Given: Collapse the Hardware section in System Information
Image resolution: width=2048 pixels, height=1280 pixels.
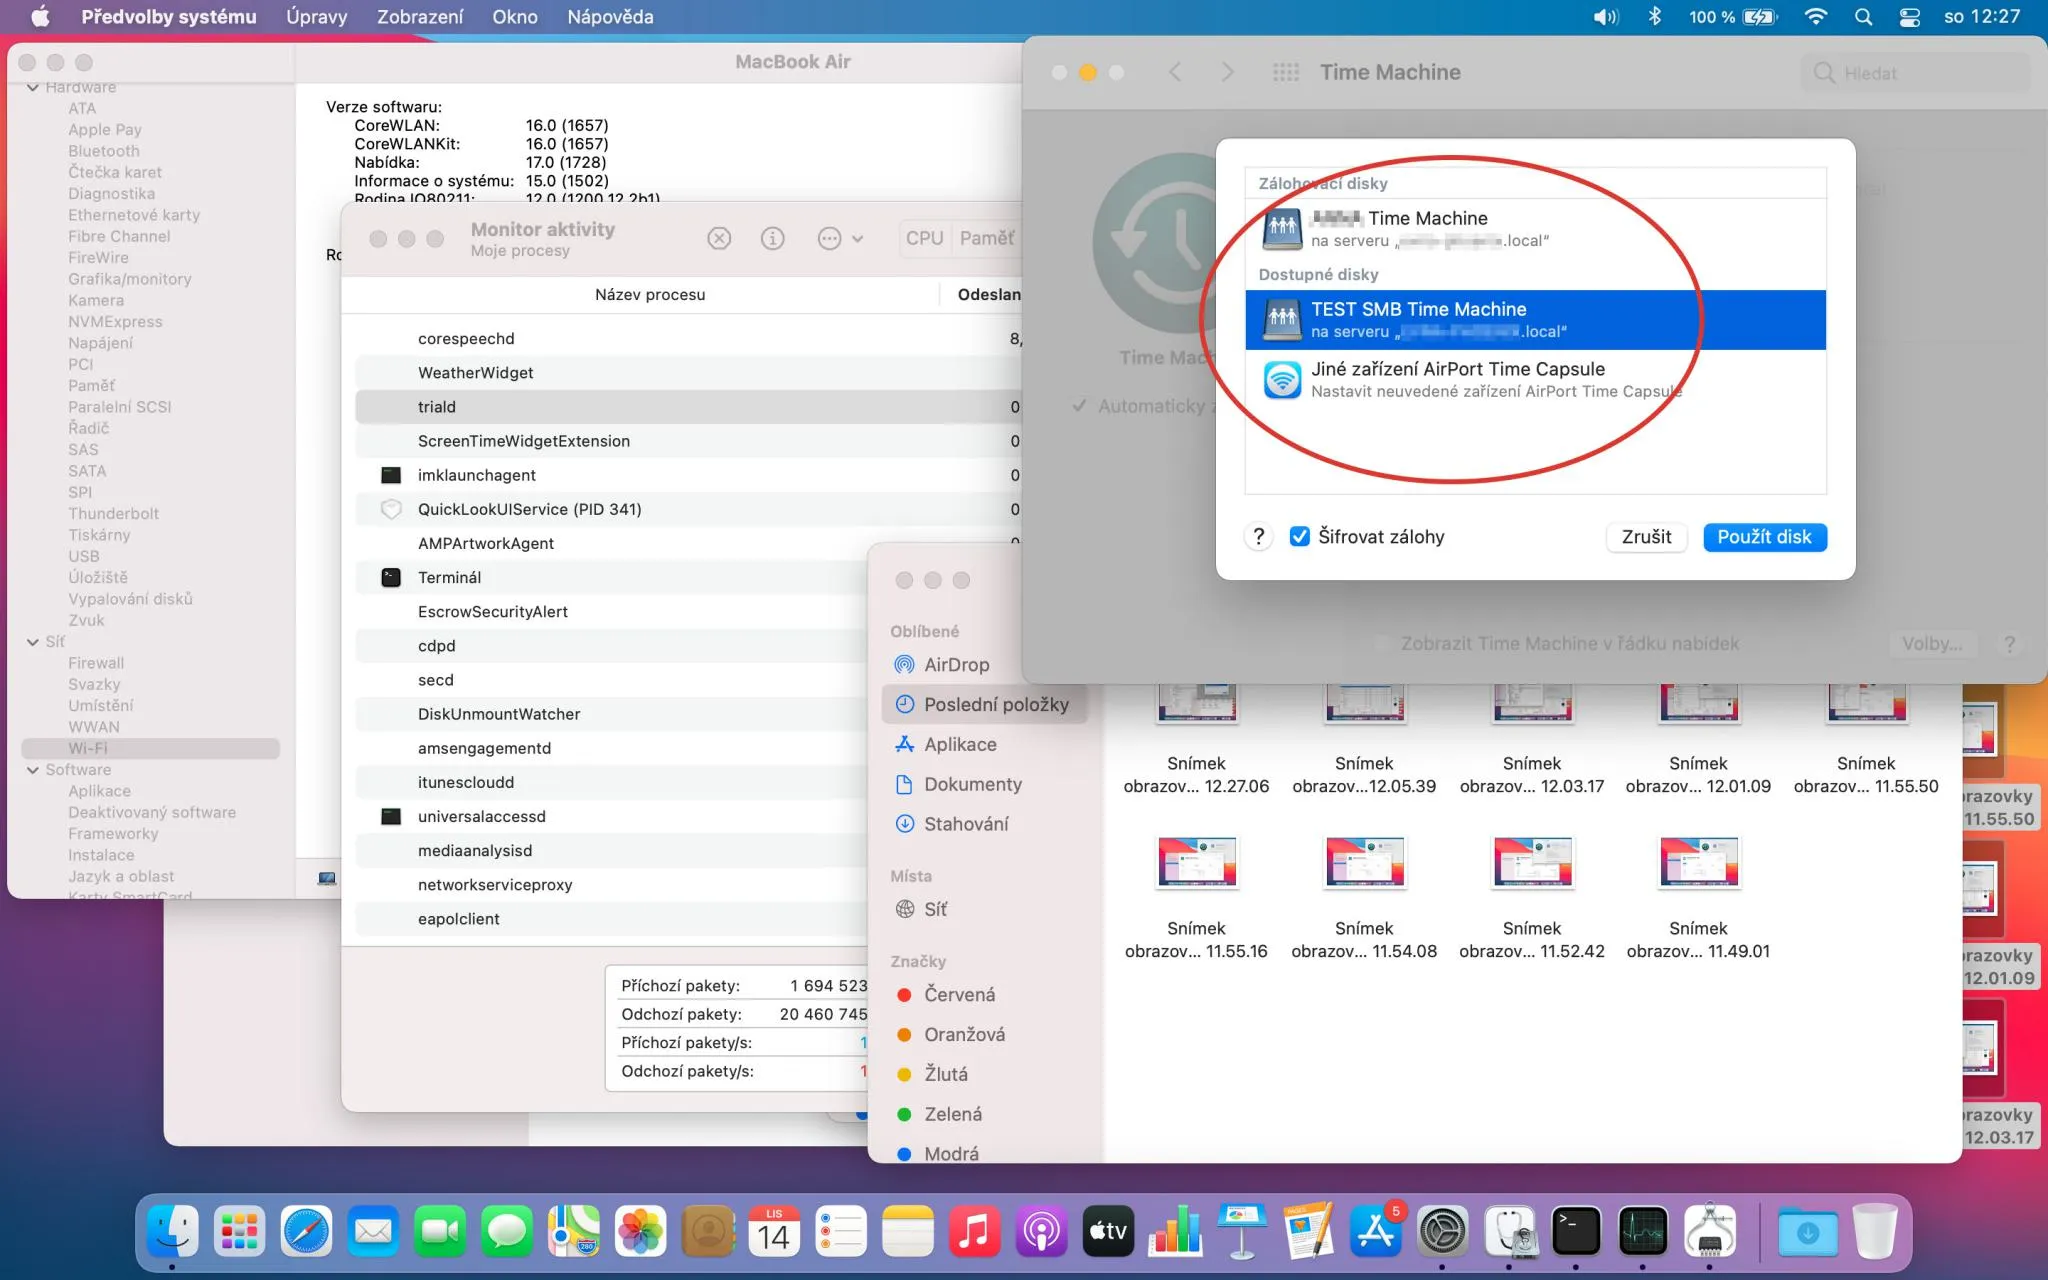Looking at the screenshot, I should point(33,87).
